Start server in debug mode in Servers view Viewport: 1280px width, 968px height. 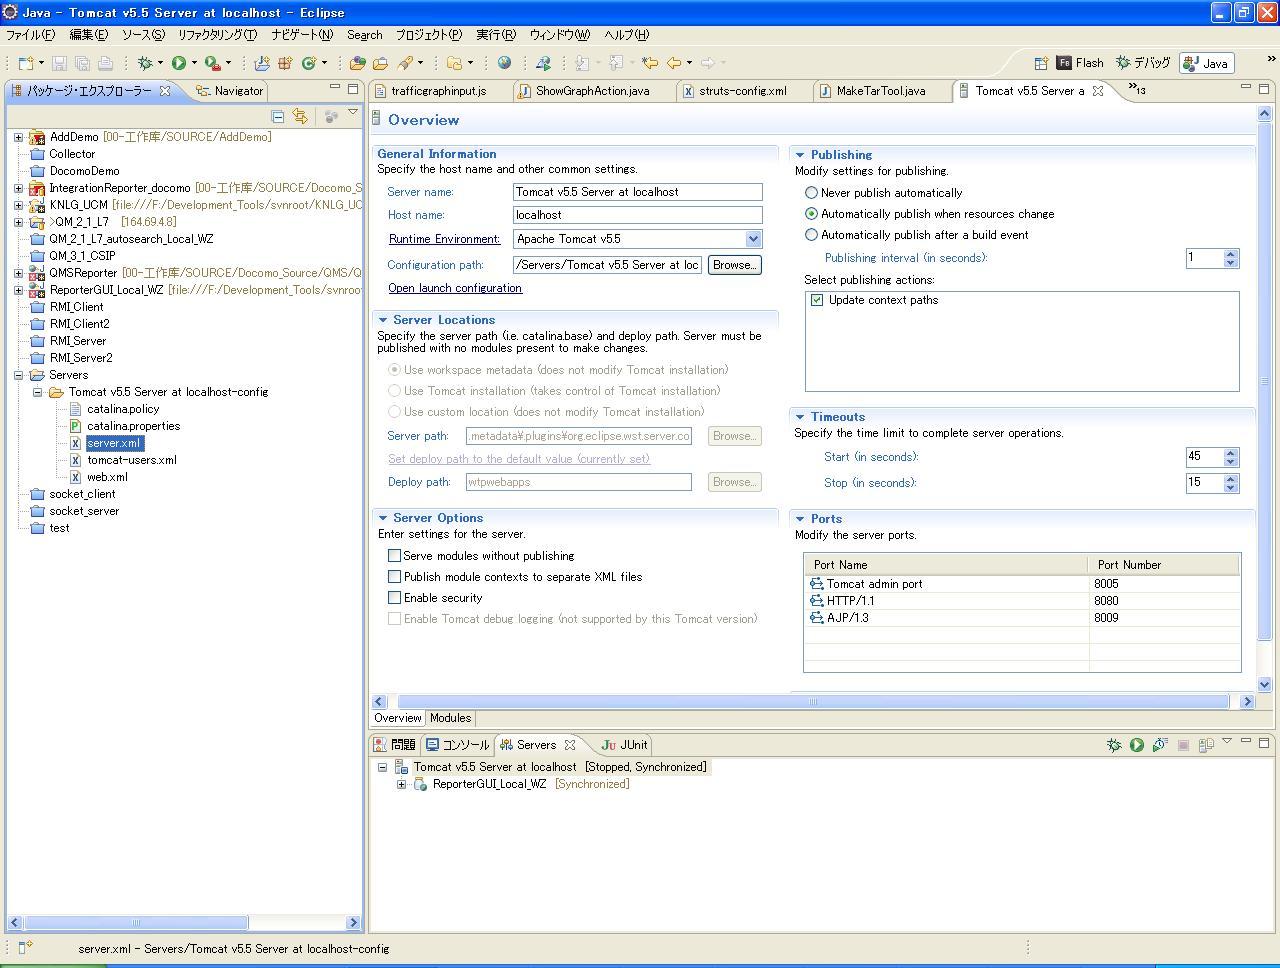pos(1114,745)
